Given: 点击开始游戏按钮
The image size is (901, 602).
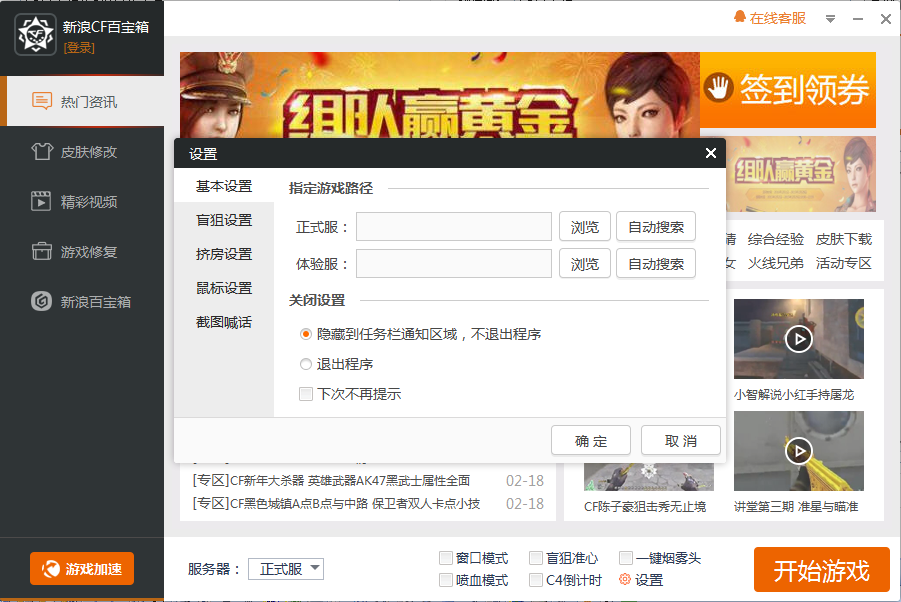Looking at the screenshot, I should 820,567.
